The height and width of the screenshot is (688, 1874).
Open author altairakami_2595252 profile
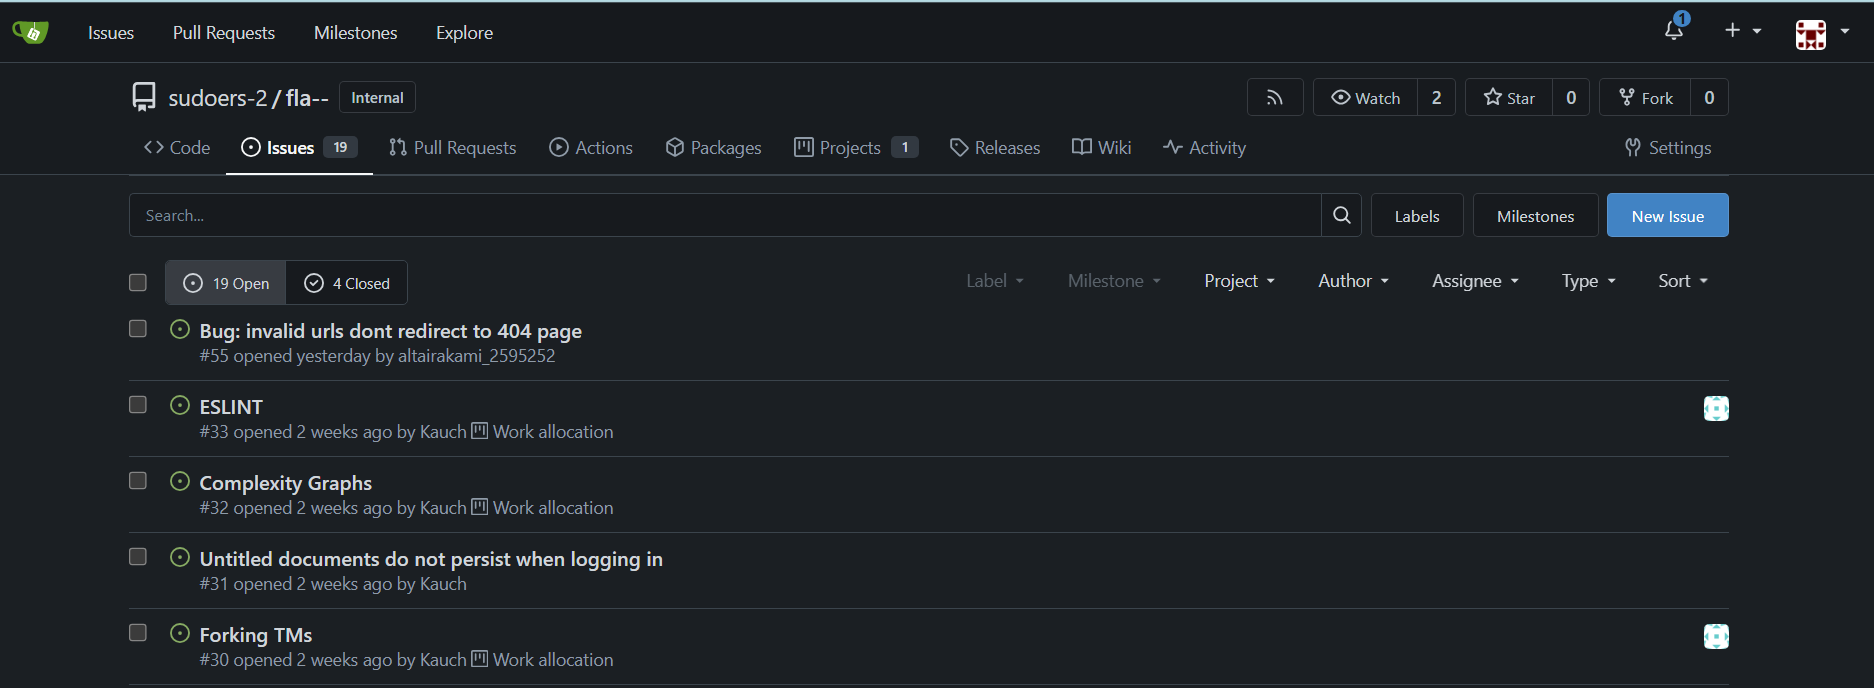click(x=476, y=356)
